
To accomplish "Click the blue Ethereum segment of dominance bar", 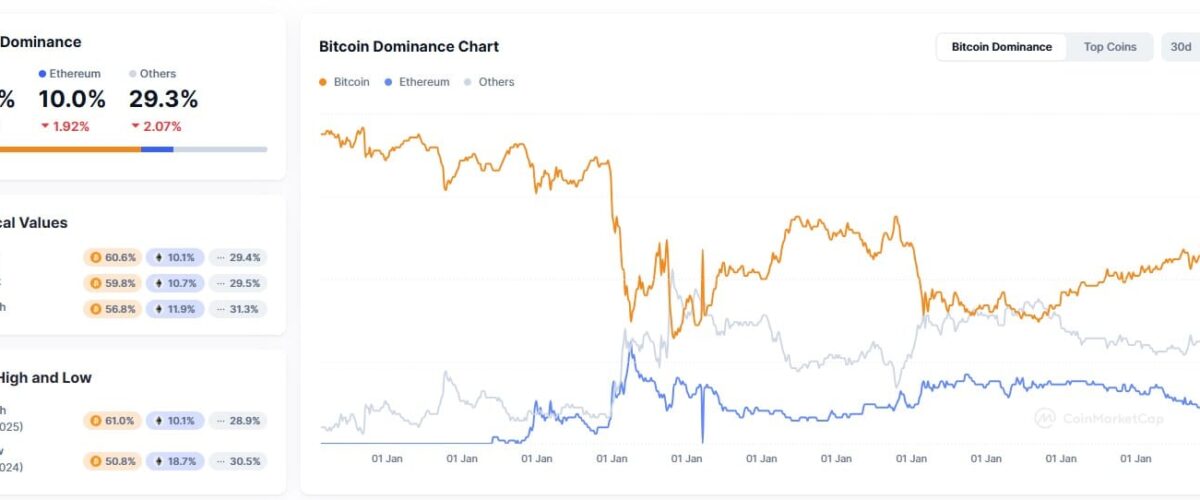I will [157, 149].
